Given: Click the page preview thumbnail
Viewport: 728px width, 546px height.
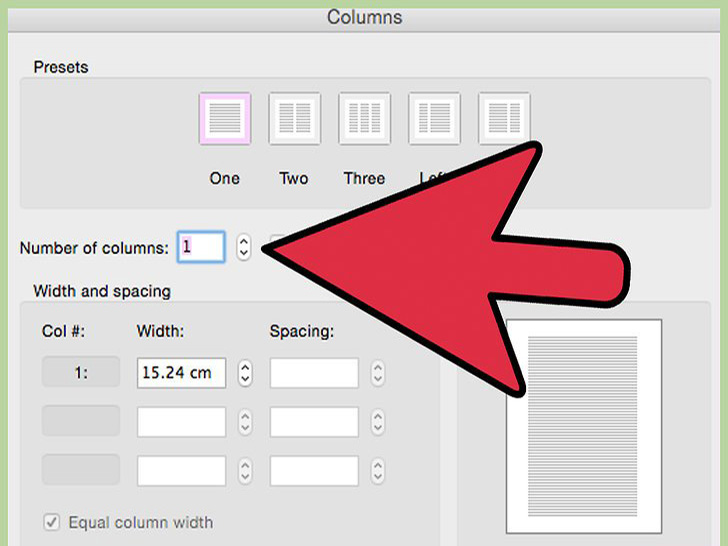Looking at the screenshot, I should [x=583, y=426].
